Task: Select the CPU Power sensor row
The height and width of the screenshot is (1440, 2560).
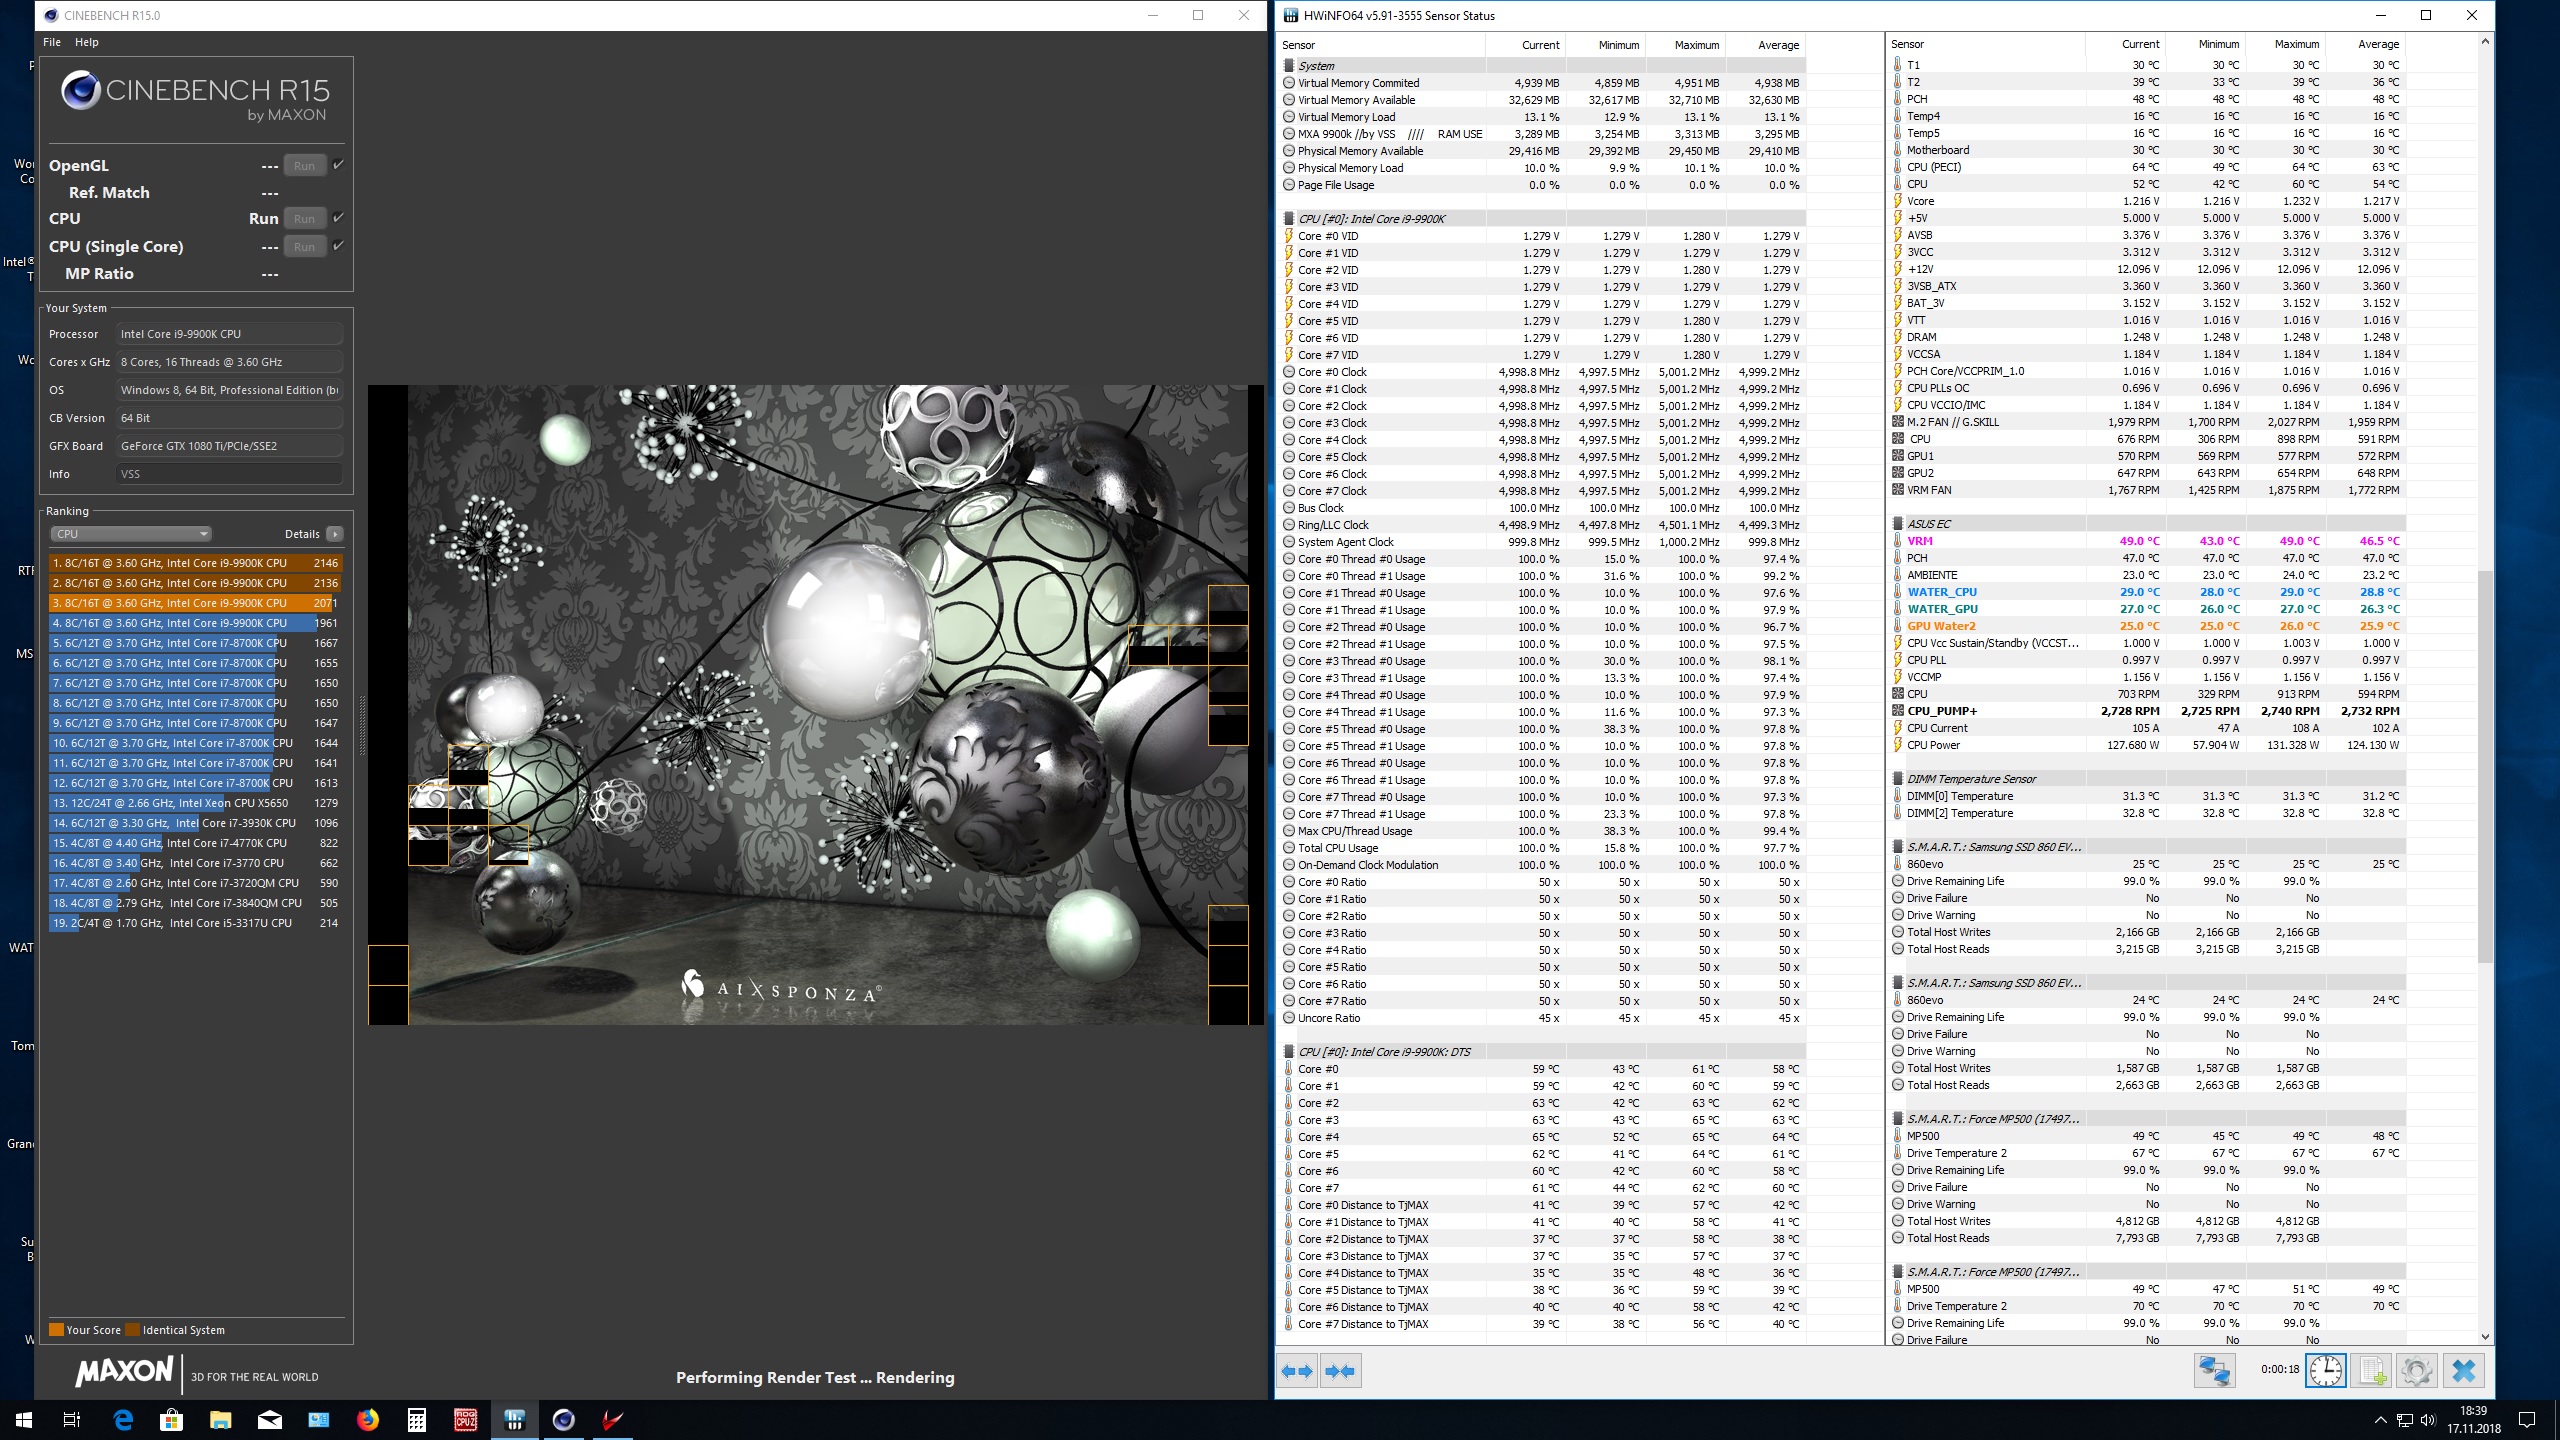Action: pos(2146,745)
